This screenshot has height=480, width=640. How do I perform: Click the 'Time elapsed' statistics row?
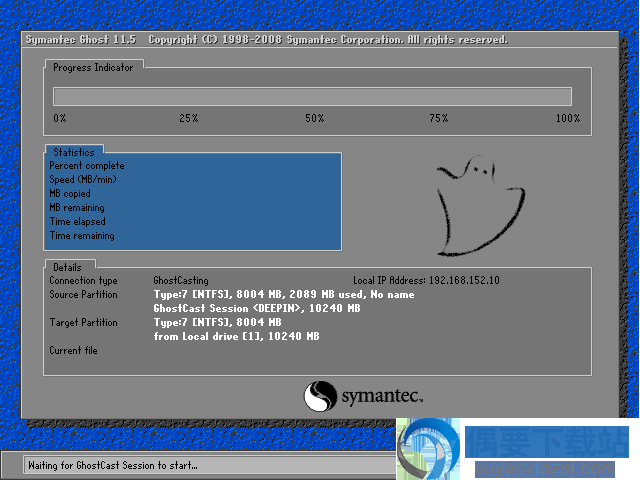(x=78, y=222)
